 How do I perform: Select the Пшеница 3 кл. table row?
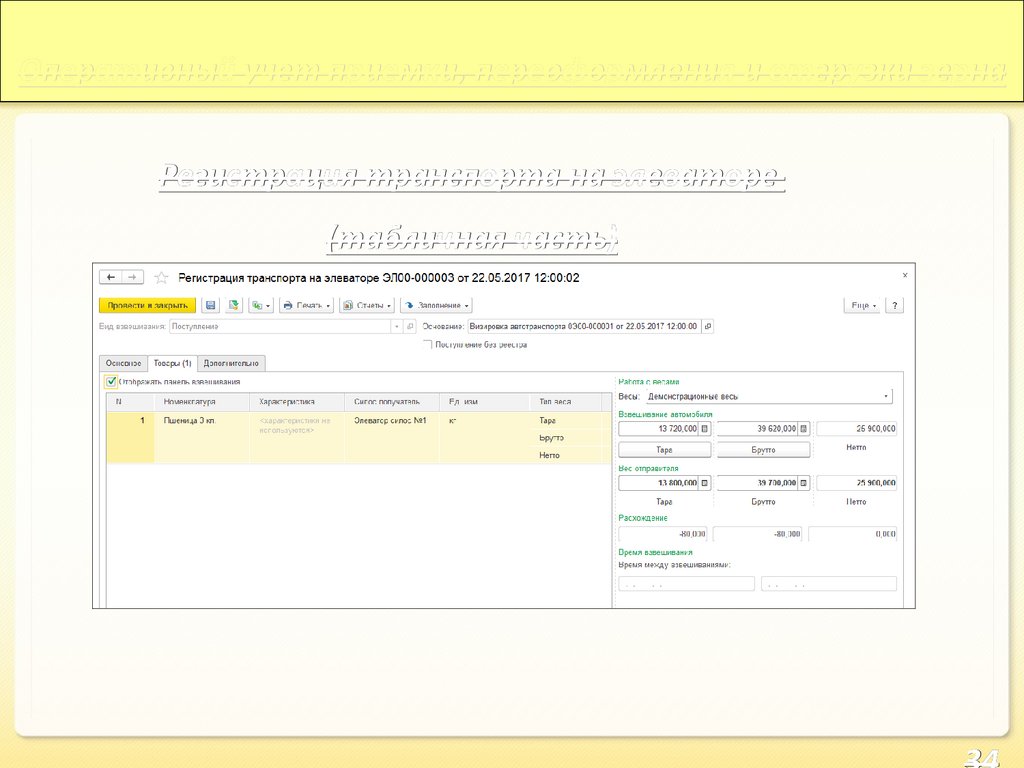pyautogui.click(x=190, y=421)
